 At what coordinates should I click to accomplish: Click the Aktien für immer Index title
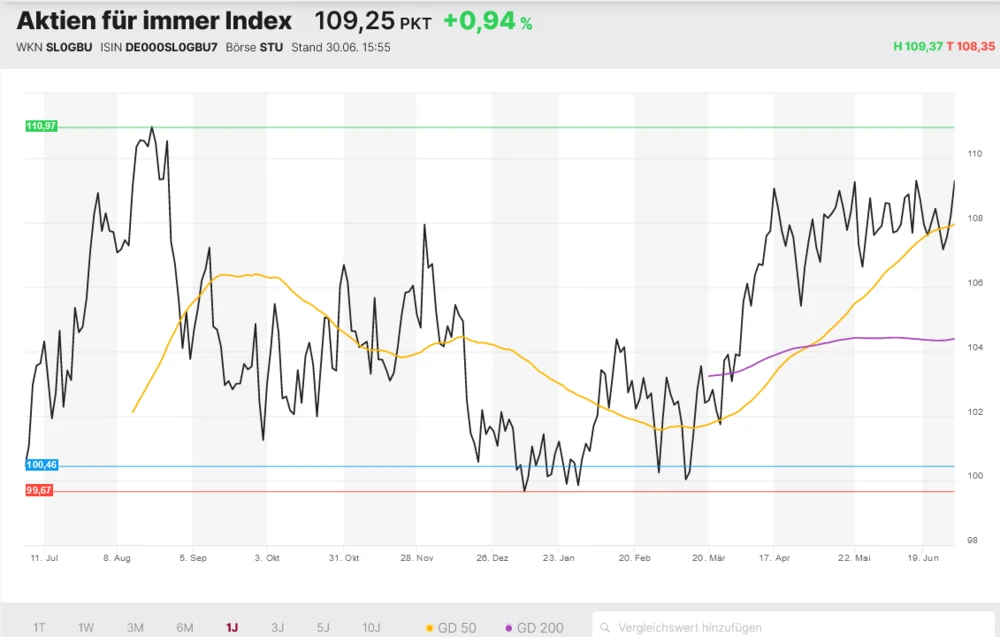tap(154, 21)
